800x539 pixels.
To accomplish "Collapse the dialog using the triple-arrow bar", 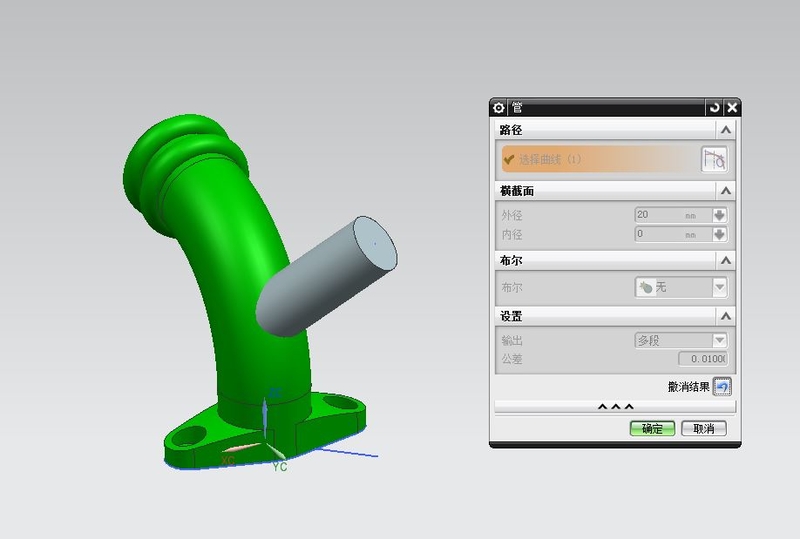I will 615,407.
